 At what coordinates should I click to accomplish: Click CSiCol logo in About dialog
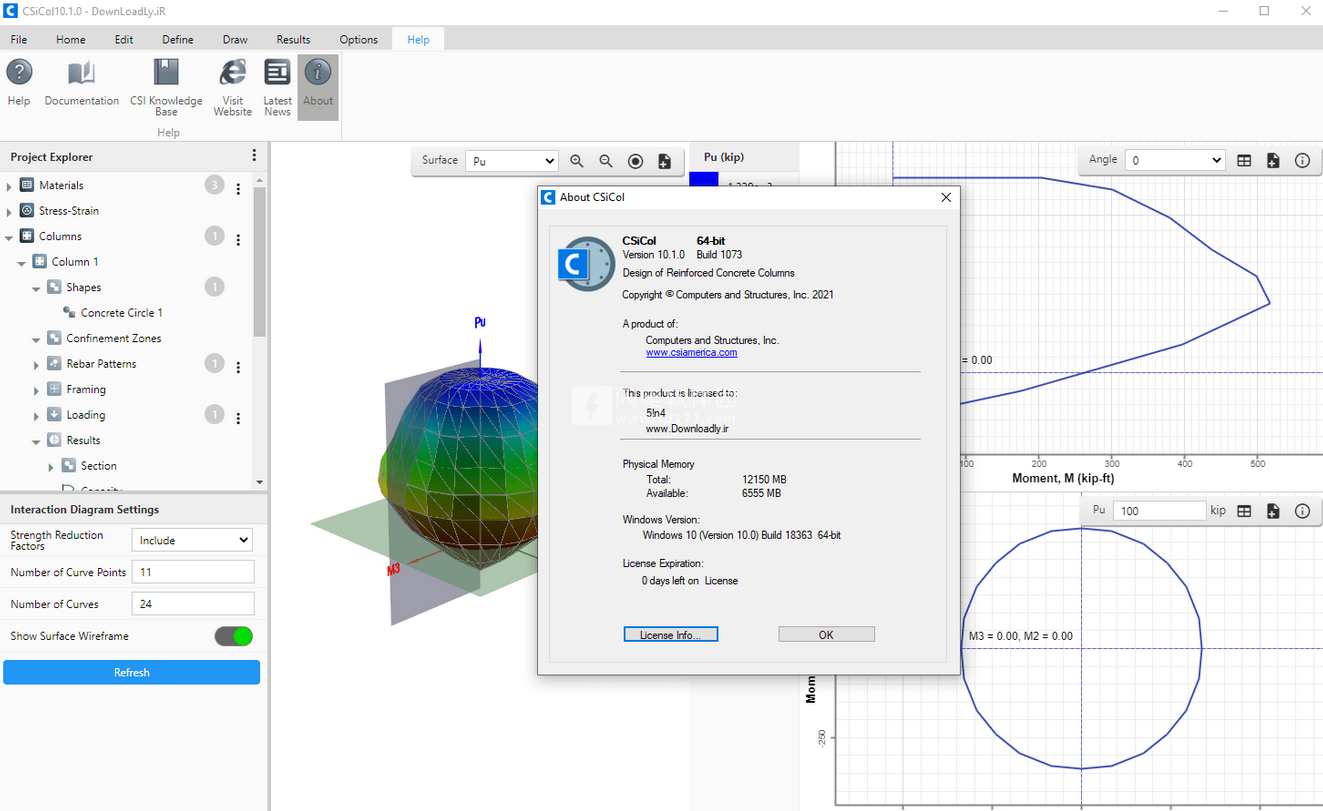[585, 264]
